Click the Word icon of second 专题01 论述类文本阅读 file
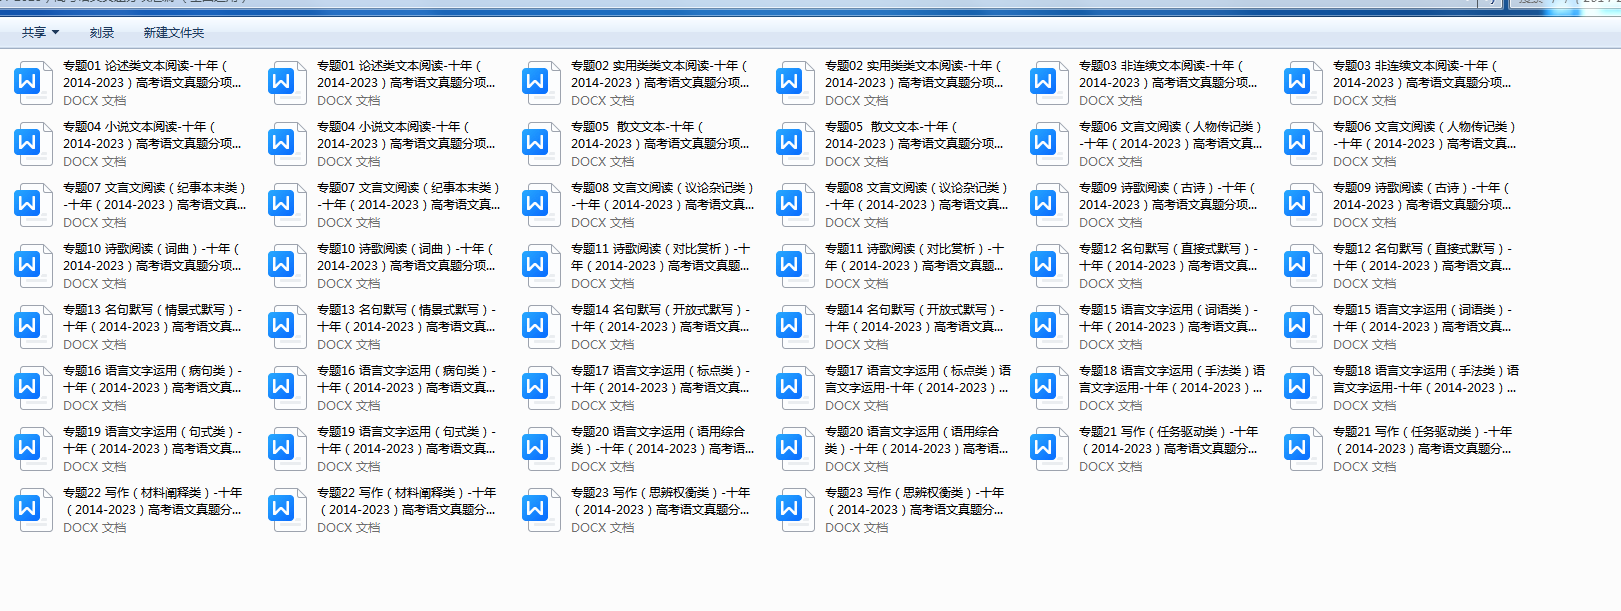 click(x=287, y=83)
